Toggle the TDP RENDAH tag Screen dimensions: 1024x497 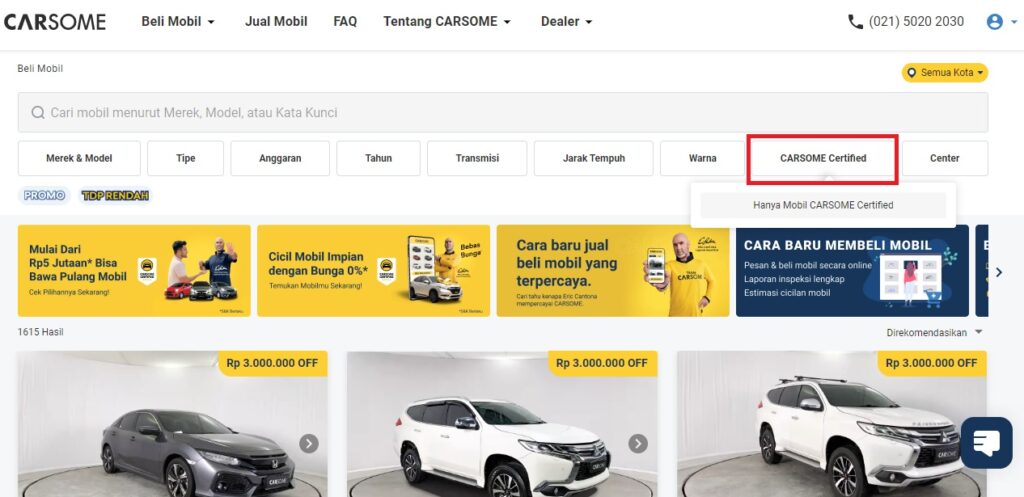116,195
